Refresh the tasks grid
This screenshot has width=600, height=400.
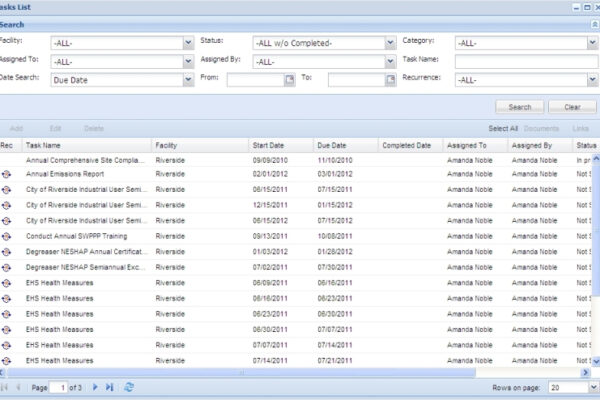point(129,387)
